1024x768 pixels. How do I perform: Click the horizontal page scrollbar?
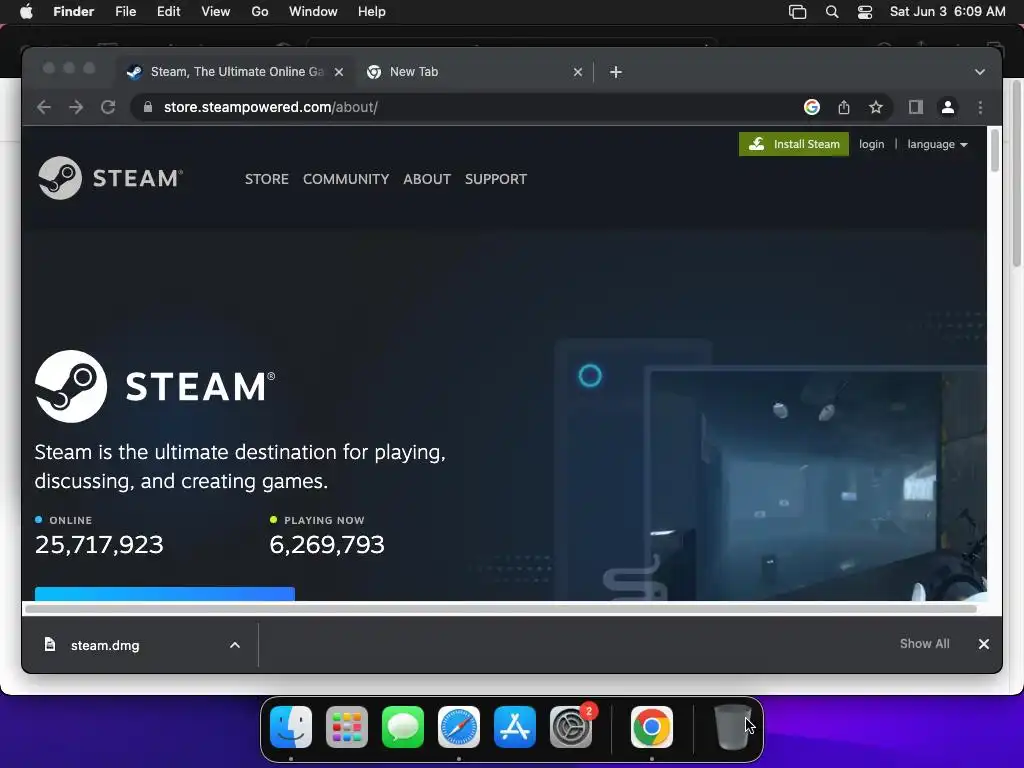501,609
